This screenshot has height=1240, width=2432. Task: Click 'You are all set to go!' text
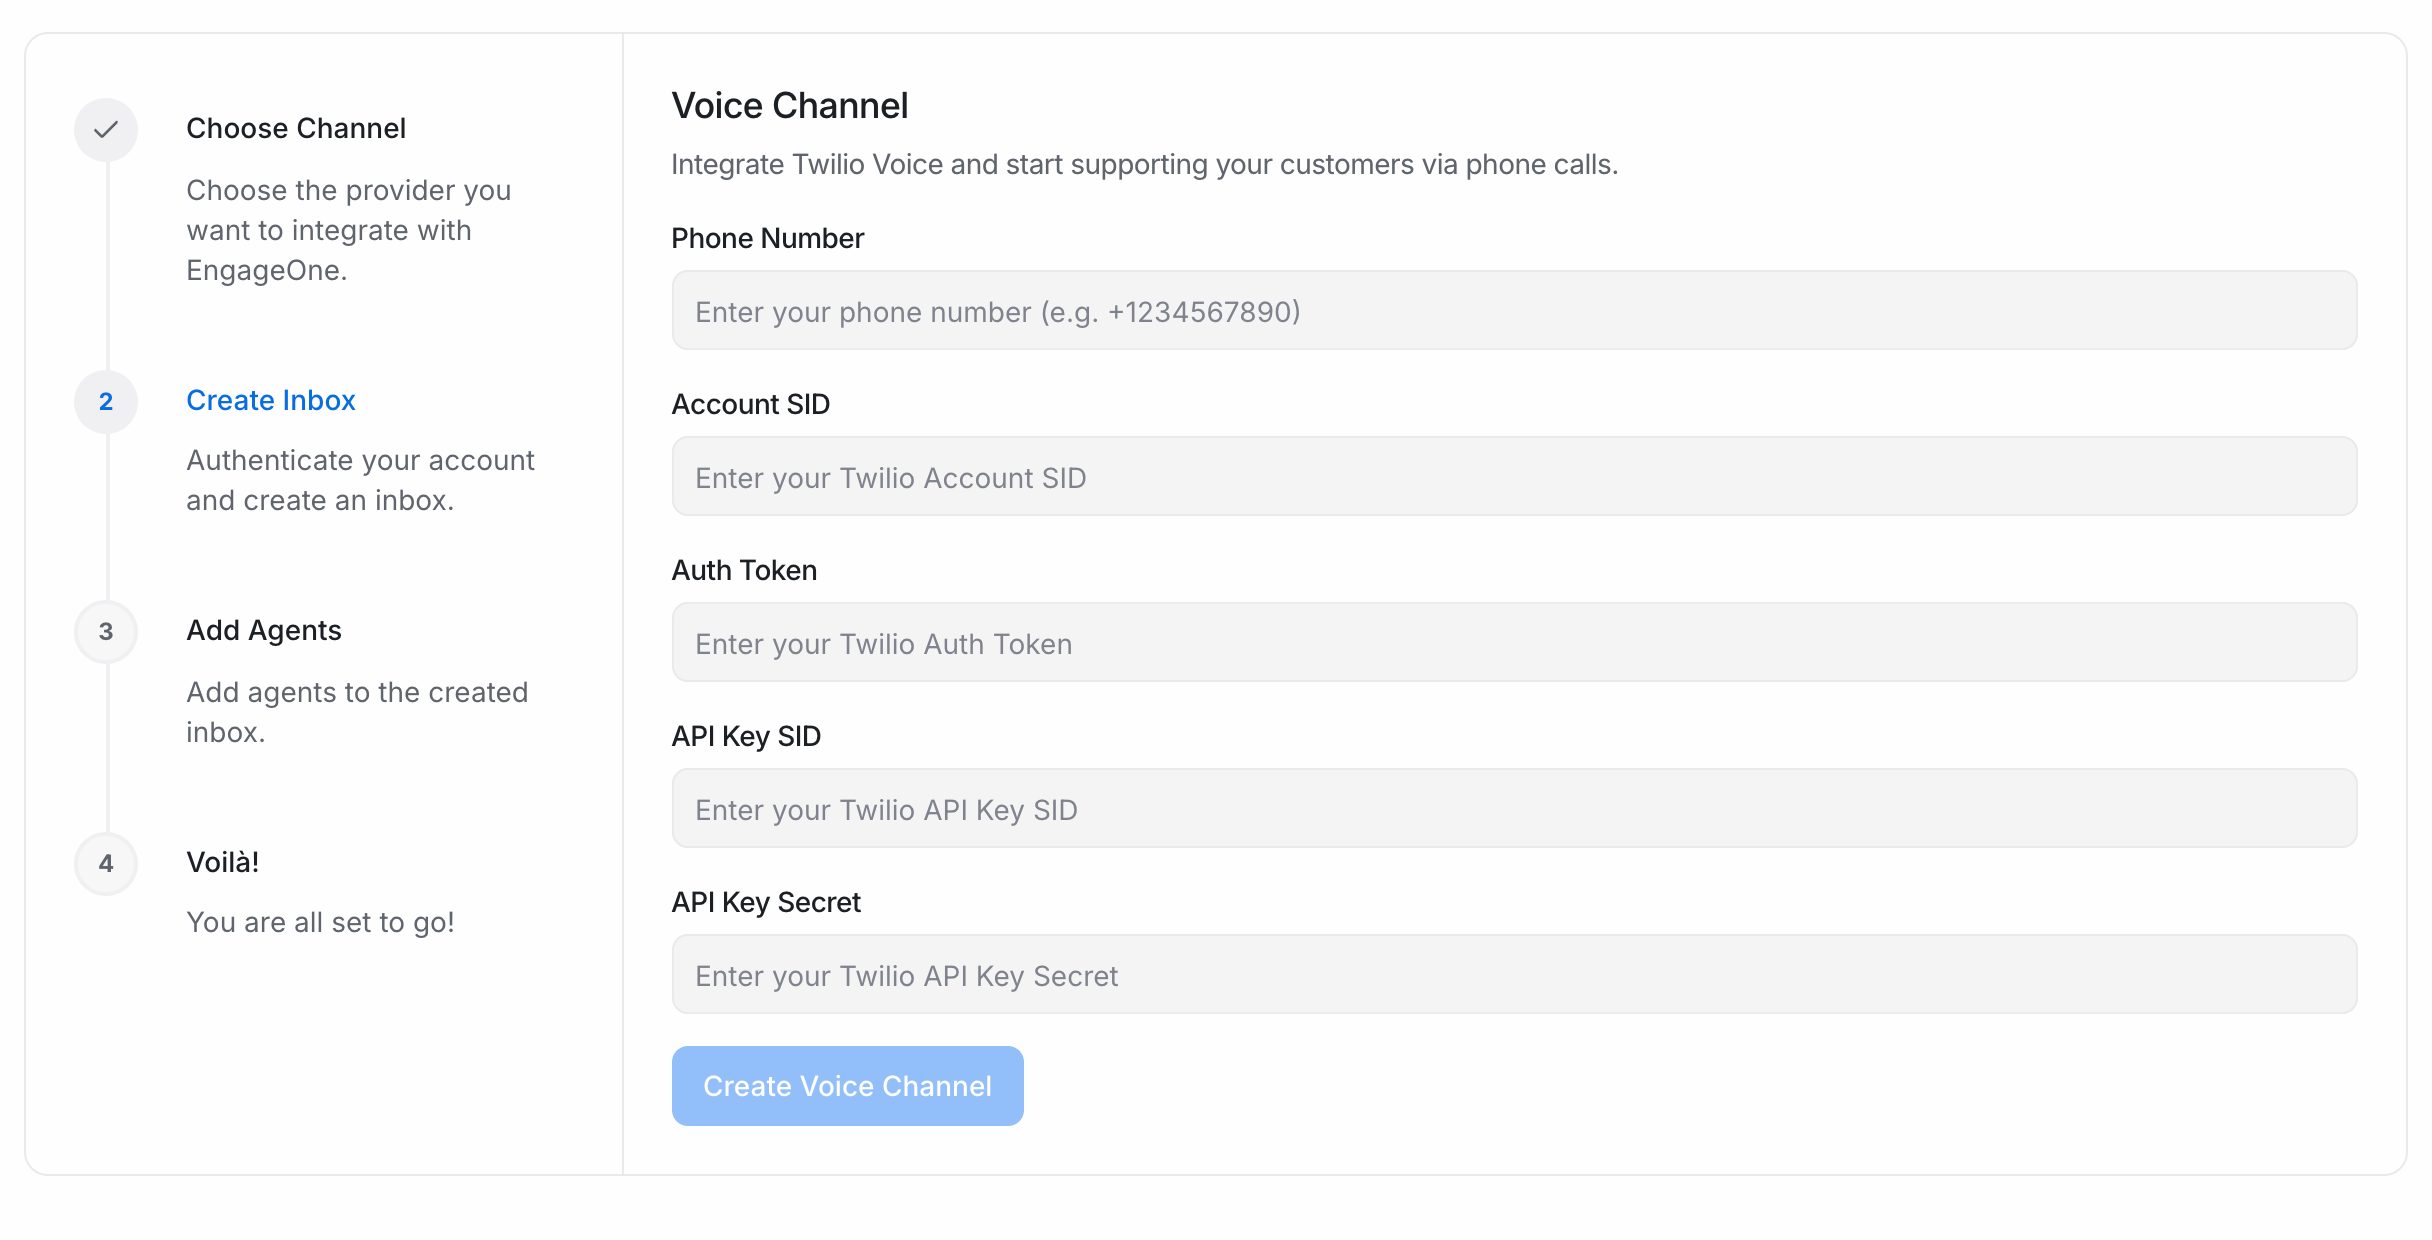coord(320,922)
